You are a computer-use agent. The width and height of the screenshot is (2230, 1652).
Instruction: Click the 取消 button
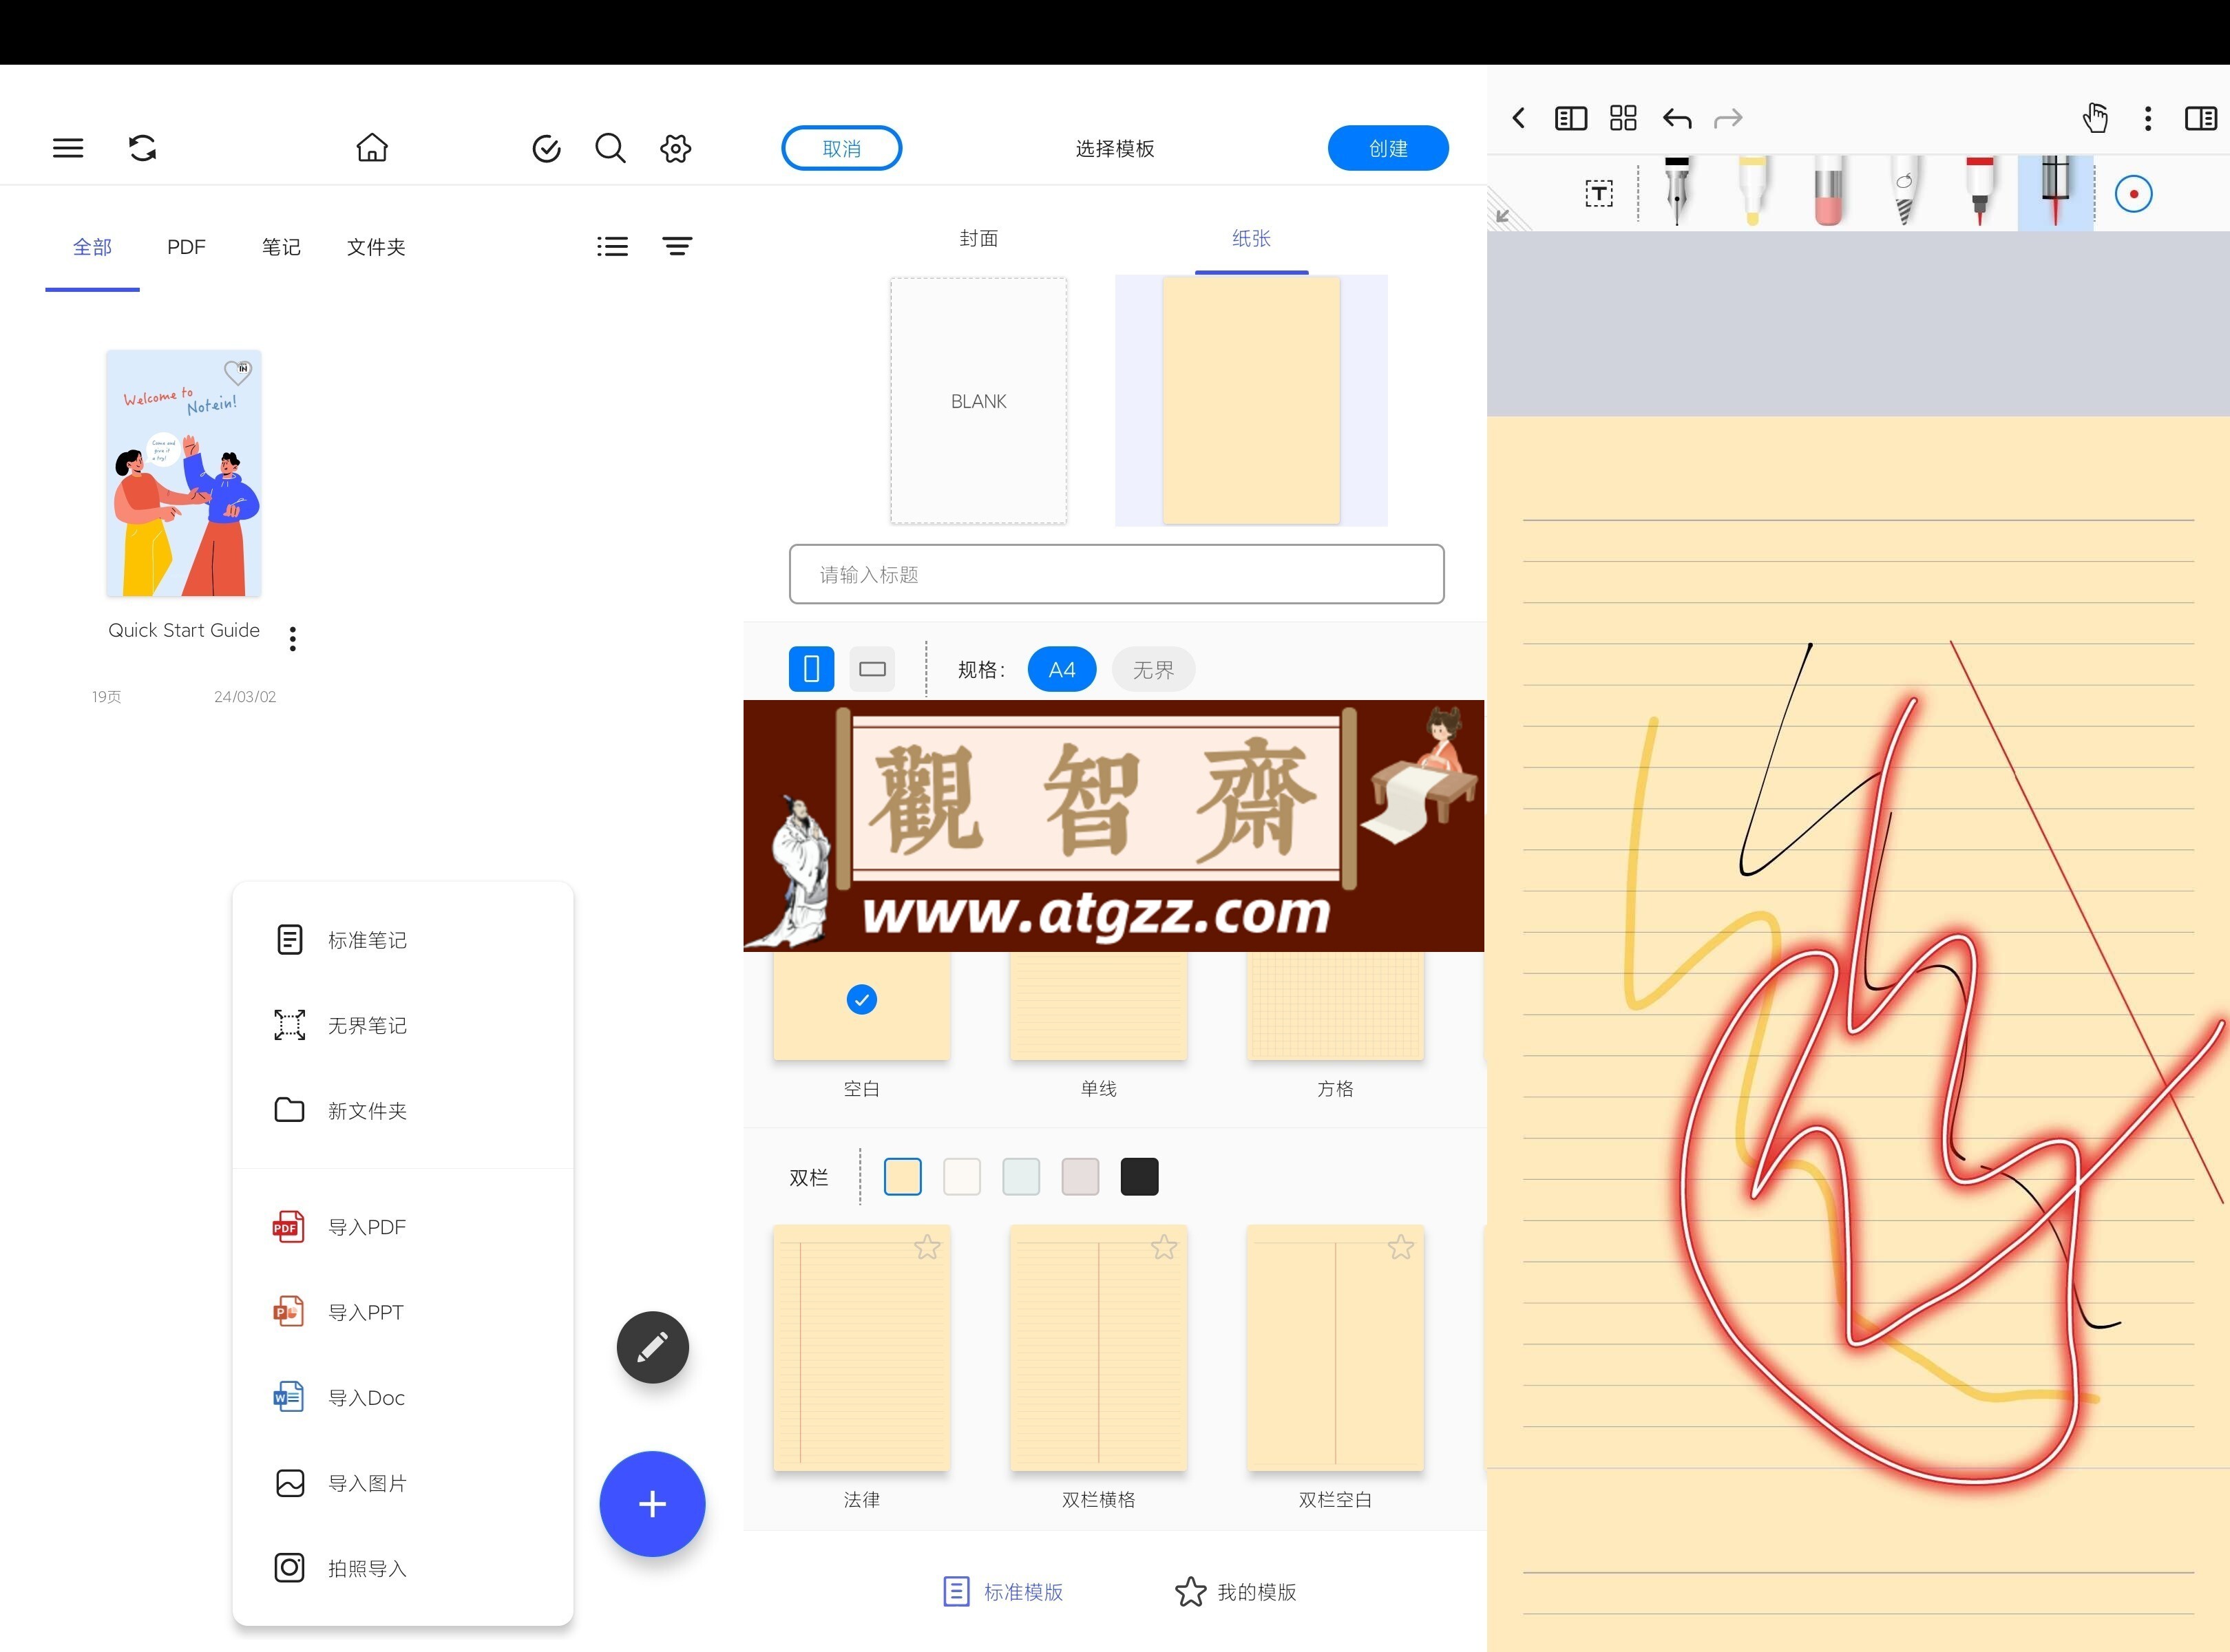tap(841, 148)
